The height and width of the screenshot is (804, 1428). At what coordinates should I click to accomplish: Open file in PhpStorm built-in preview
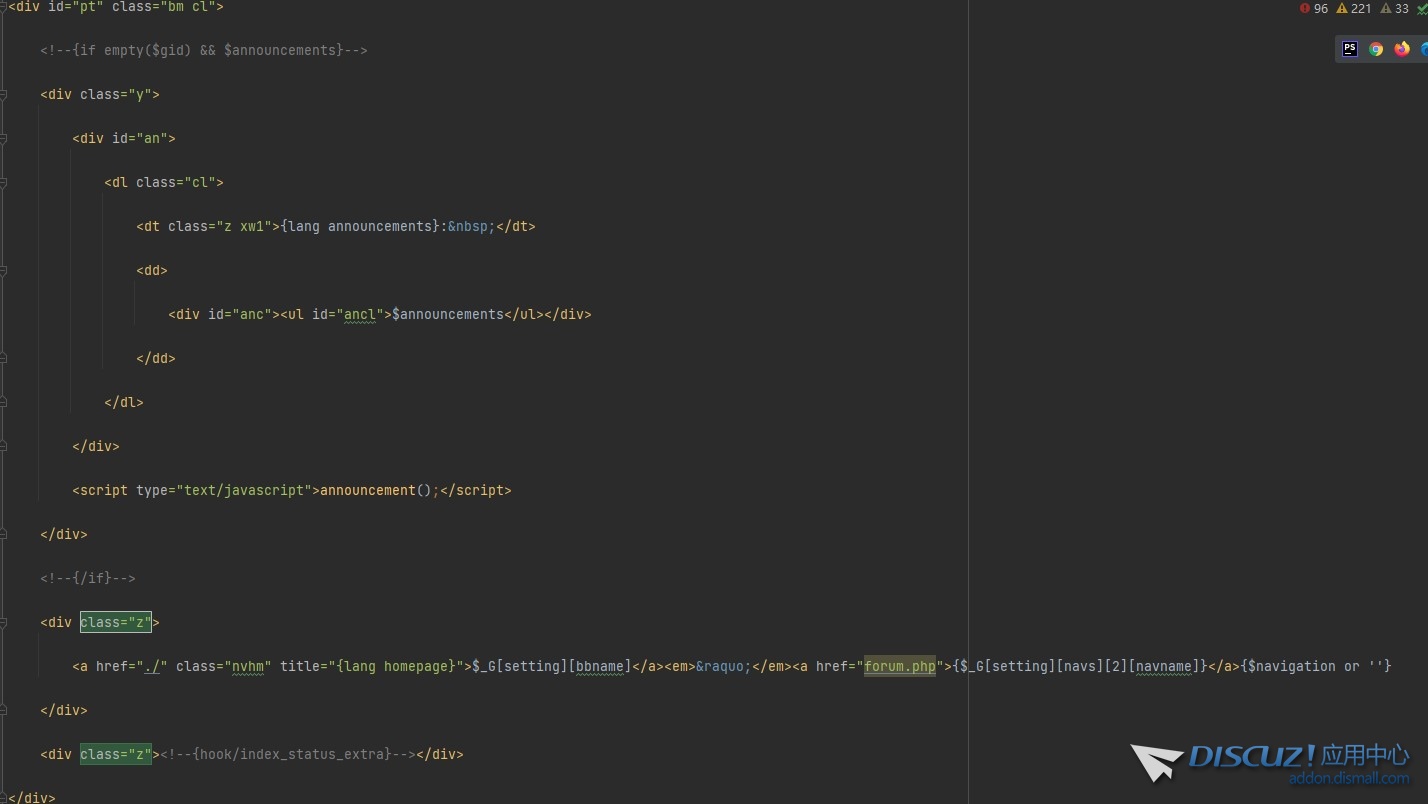pos(1350,49)
